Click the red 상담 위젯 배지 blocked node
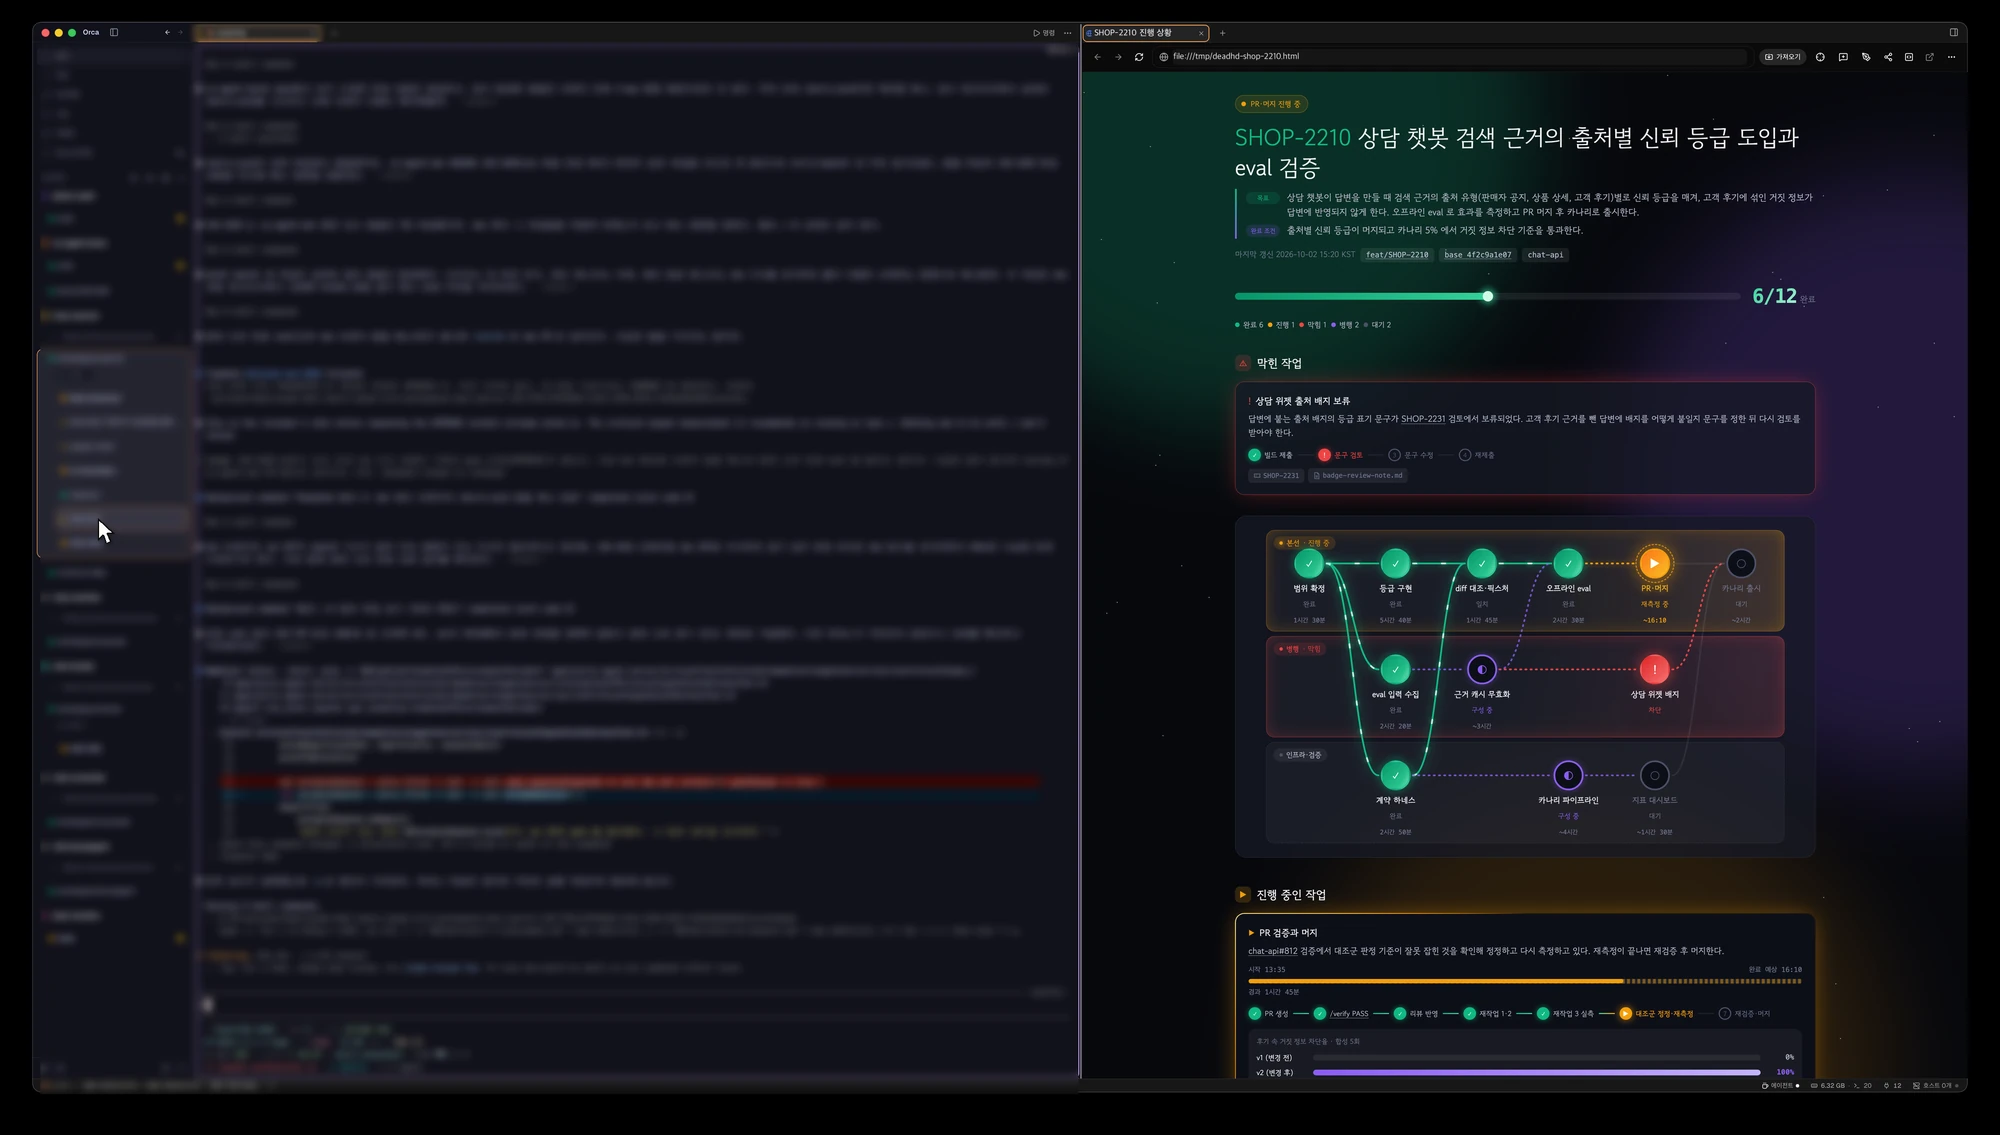Image resolution: width=2000 pixels, height=1135 pixels. (1654, 669)
